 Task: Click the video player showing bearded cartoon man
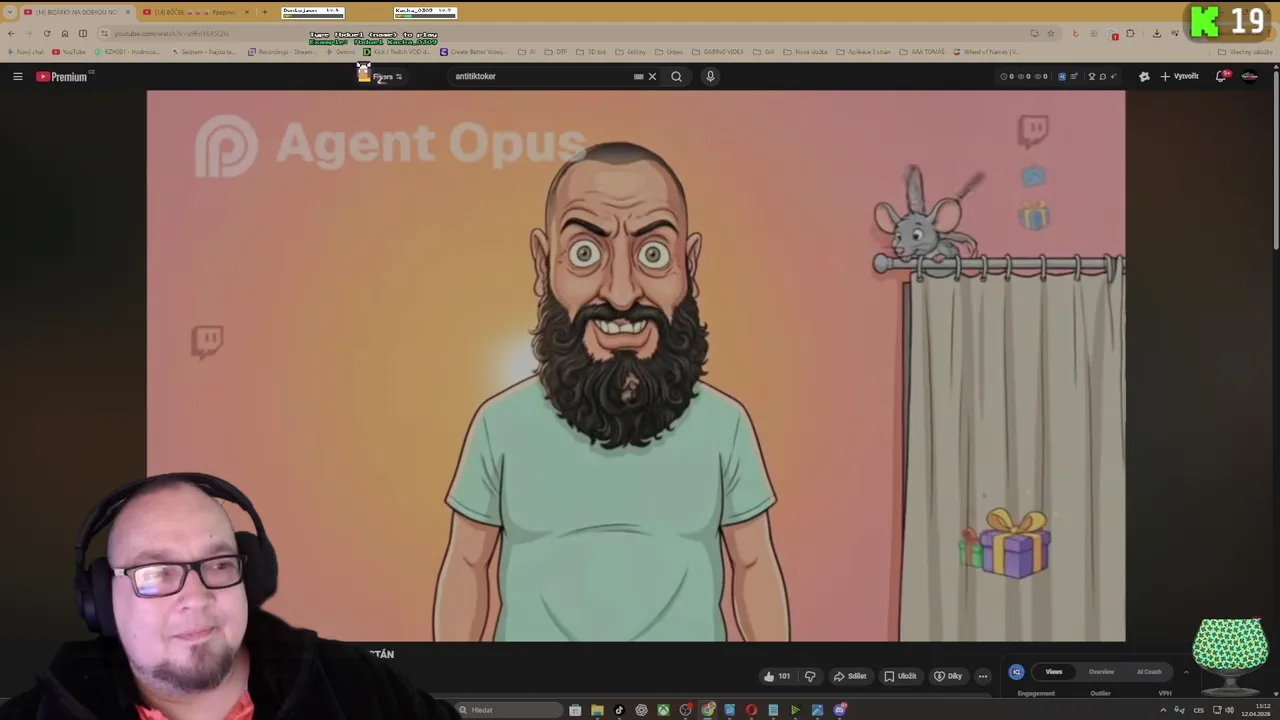click(x=636, y=366)
